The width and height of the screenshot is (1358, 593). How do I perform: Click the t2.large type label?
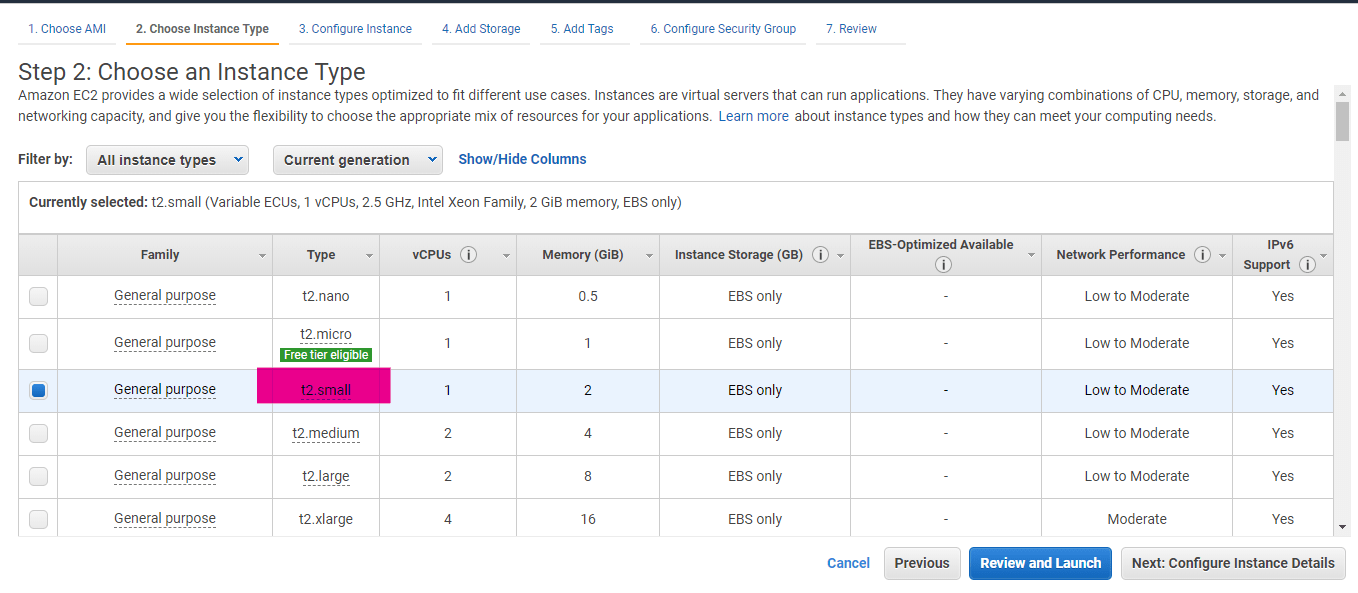pos(326,476)
